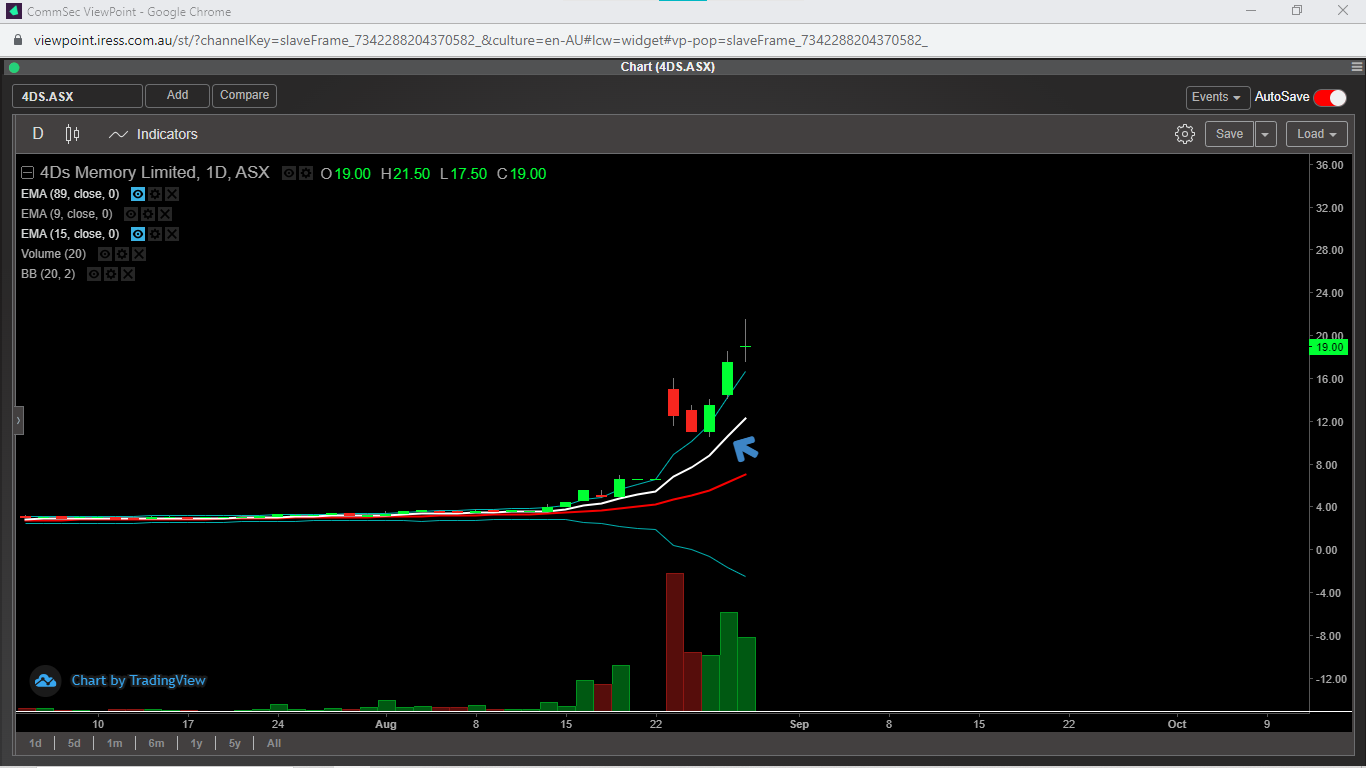Hide the EMA (89, close, 0) line

pyautogui.click(x=138, y=194)
